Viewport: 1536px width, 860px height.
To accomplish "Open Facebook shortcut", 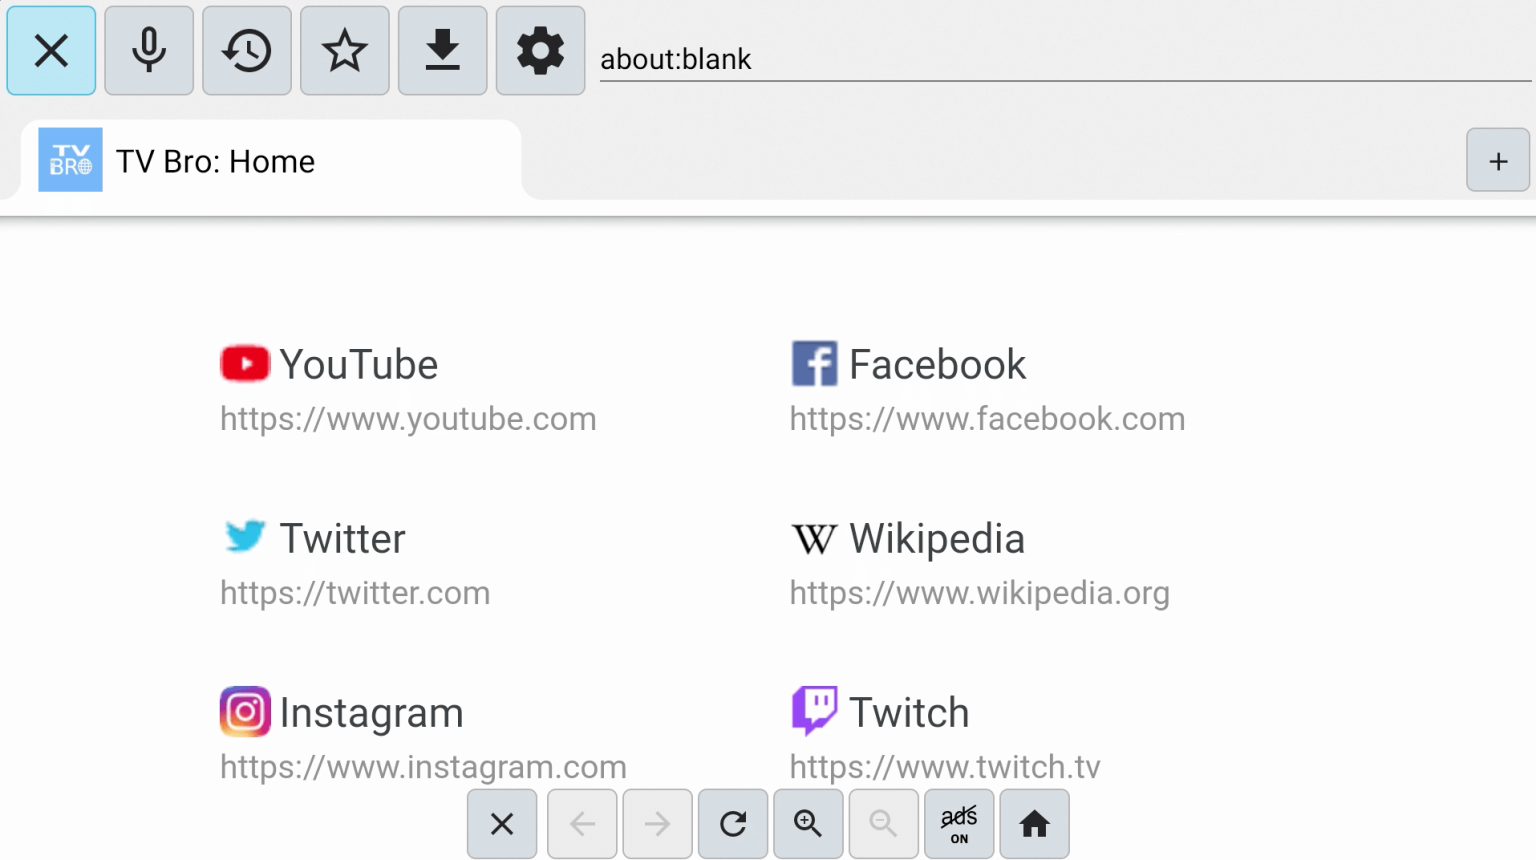I will click(936, 364).
